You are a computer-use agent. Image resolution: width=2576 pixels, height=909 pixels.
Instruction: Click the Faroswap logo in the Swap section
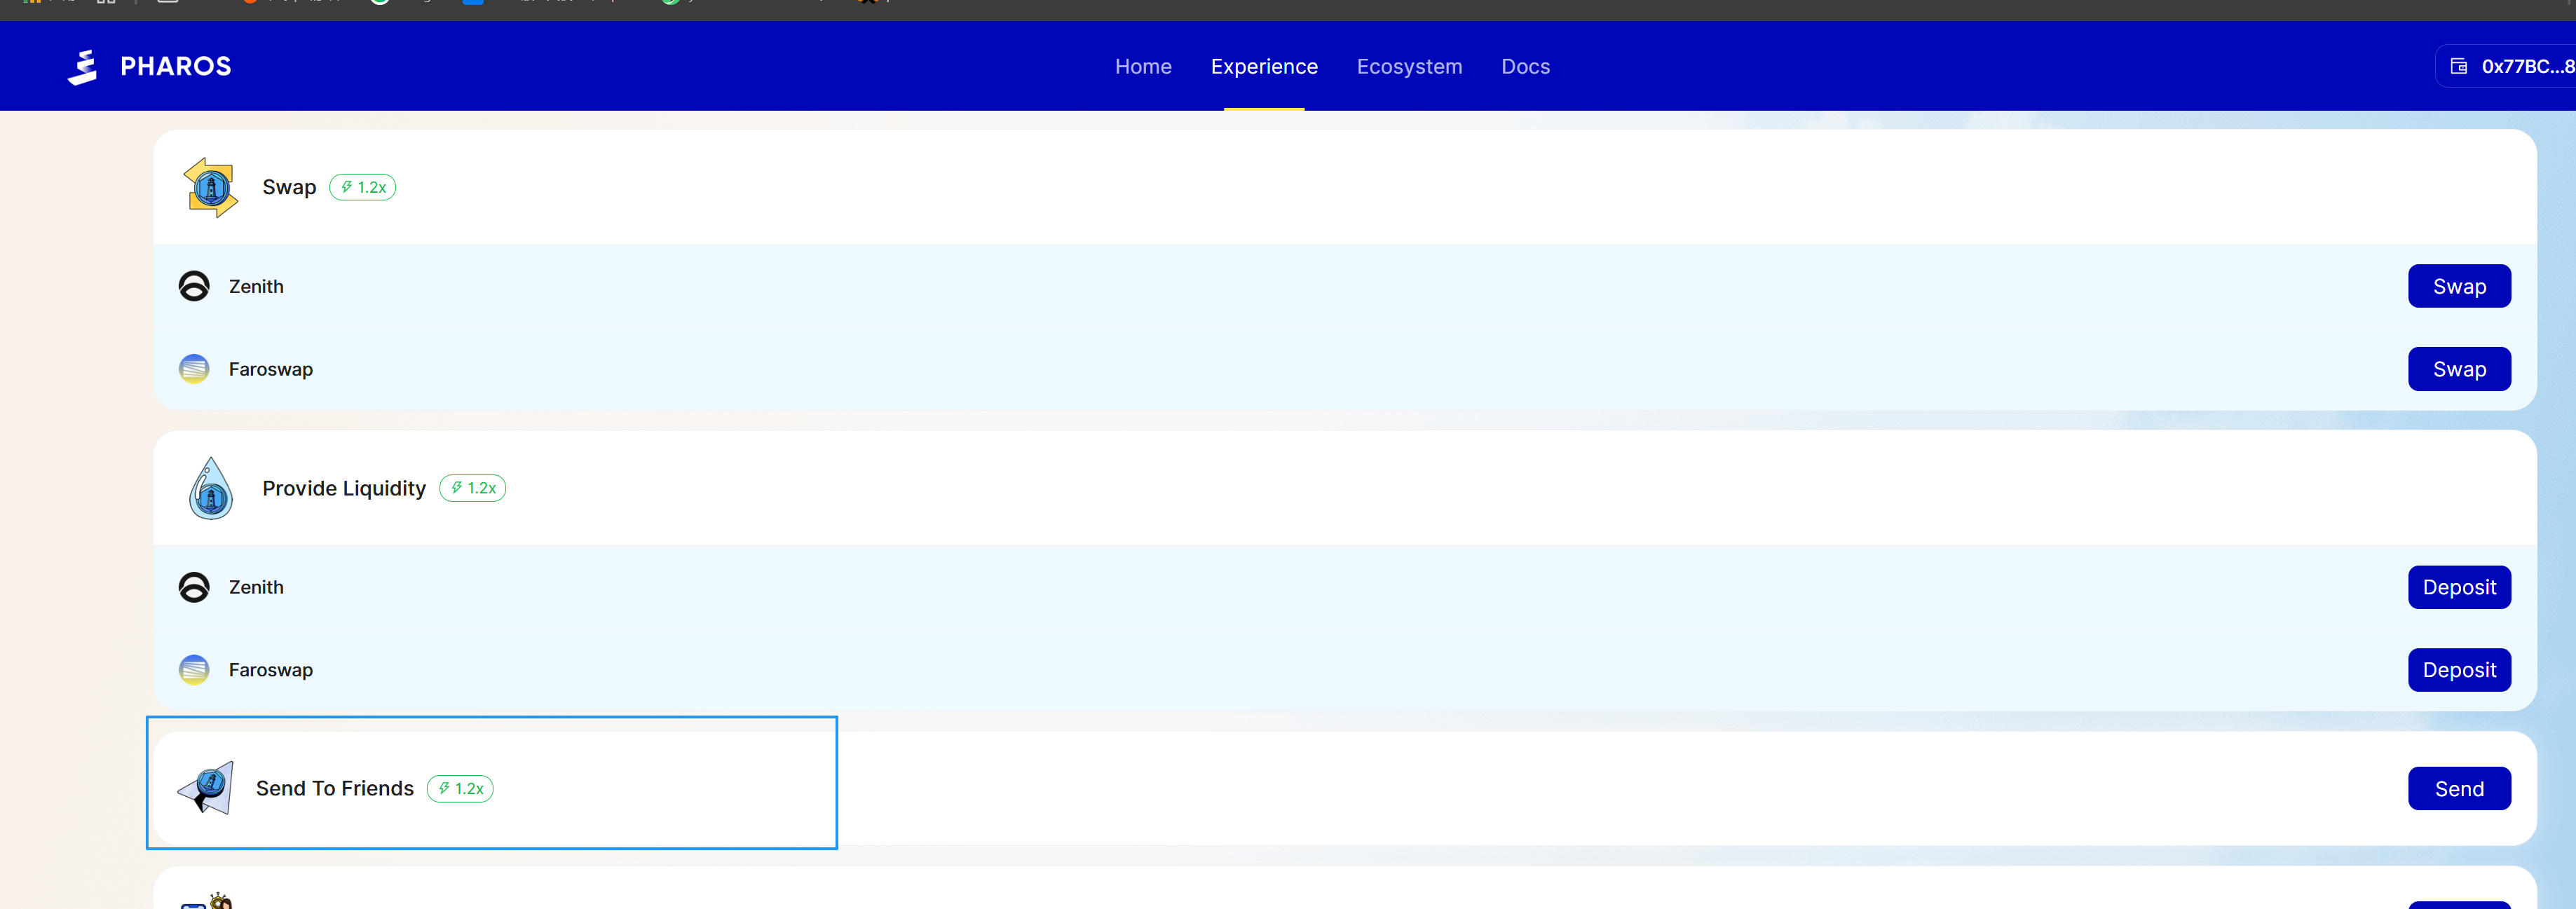tap(194, 369)
